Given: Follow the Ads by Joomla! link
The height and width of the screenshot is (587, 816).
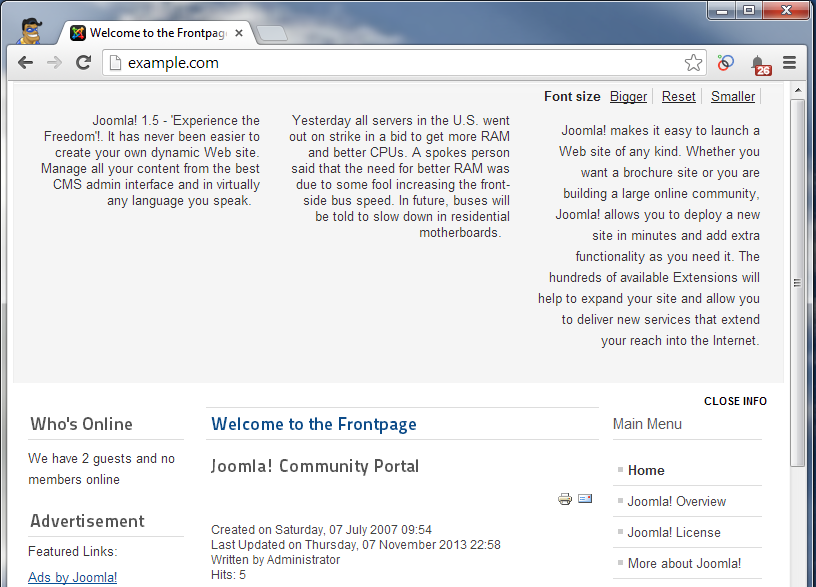Looking at the screenshot, I should [72, 578].
